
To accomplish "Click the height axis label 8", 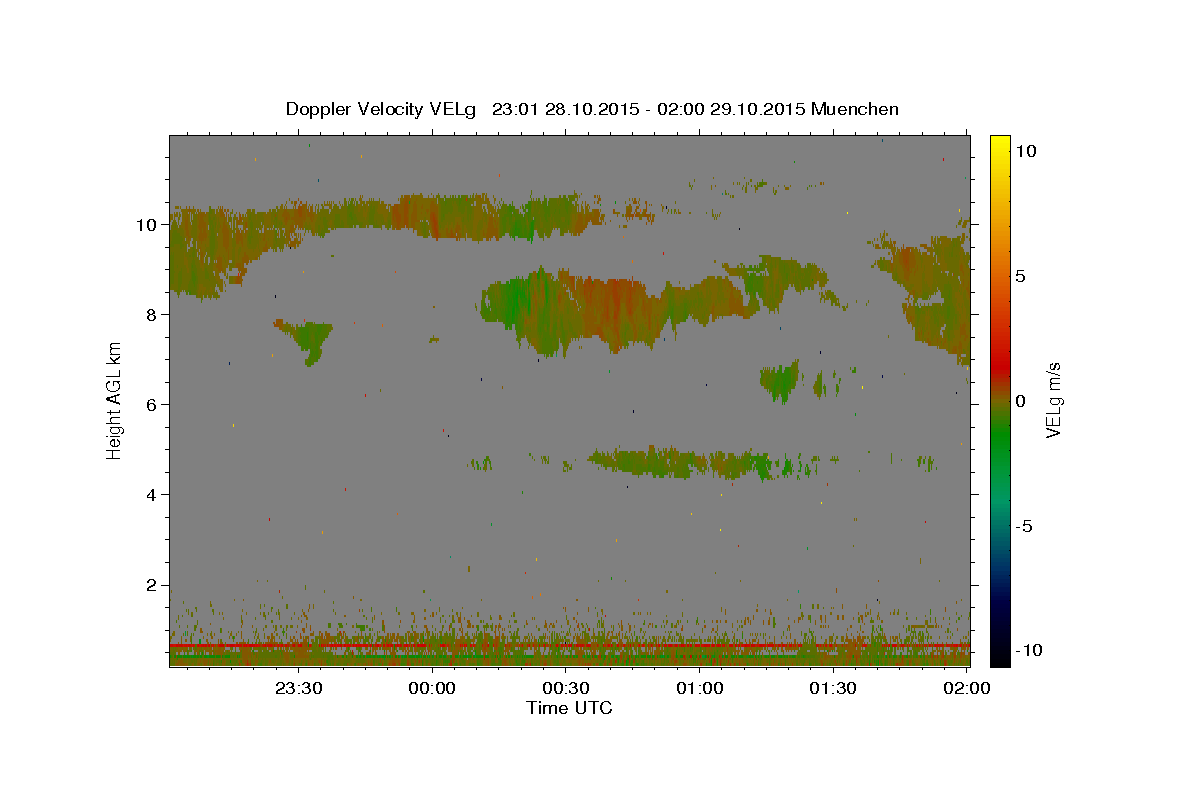I will [x=153, y=315].
